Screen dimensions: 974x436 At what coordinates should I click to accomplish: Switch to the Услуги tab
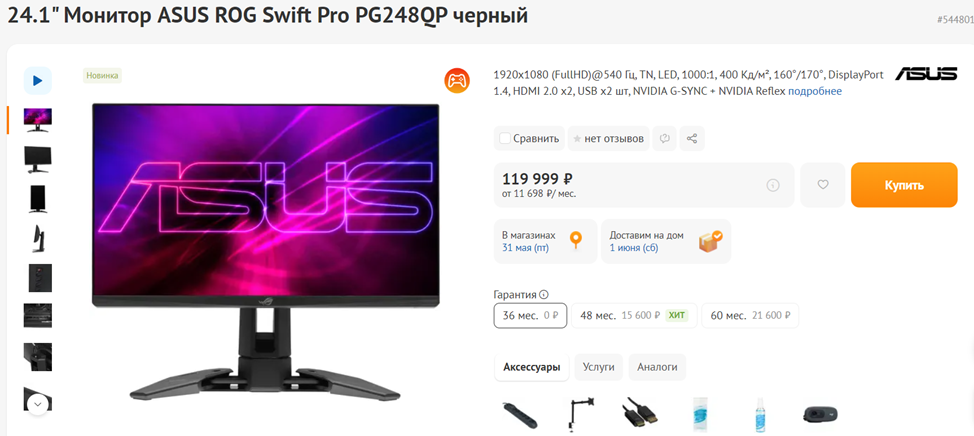pos(599,367)
